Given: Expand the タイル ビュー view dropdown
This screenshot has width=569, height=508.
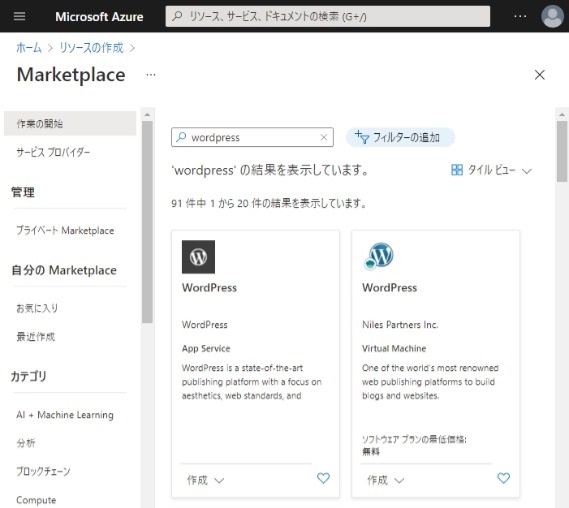Looking at the screenshot, I should coord(527,171).
